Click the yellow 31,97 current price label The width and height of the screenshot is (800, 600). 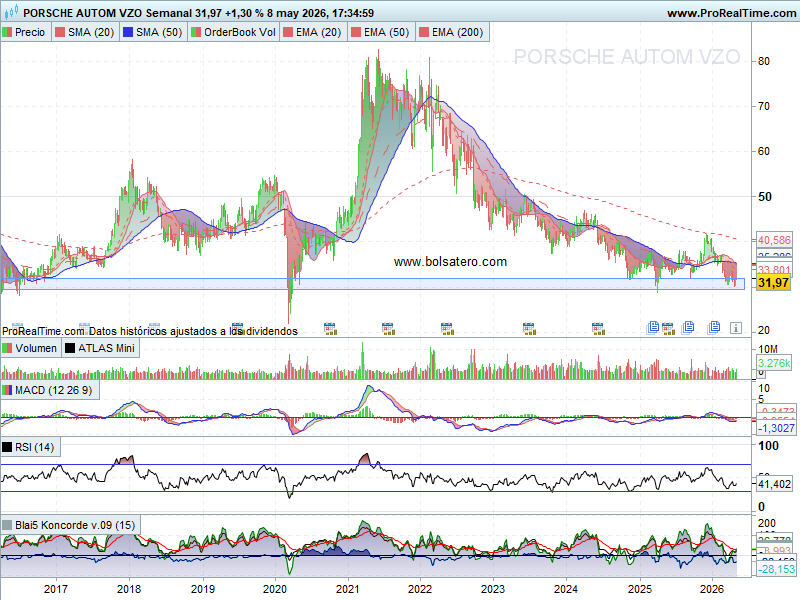point(773,283)
